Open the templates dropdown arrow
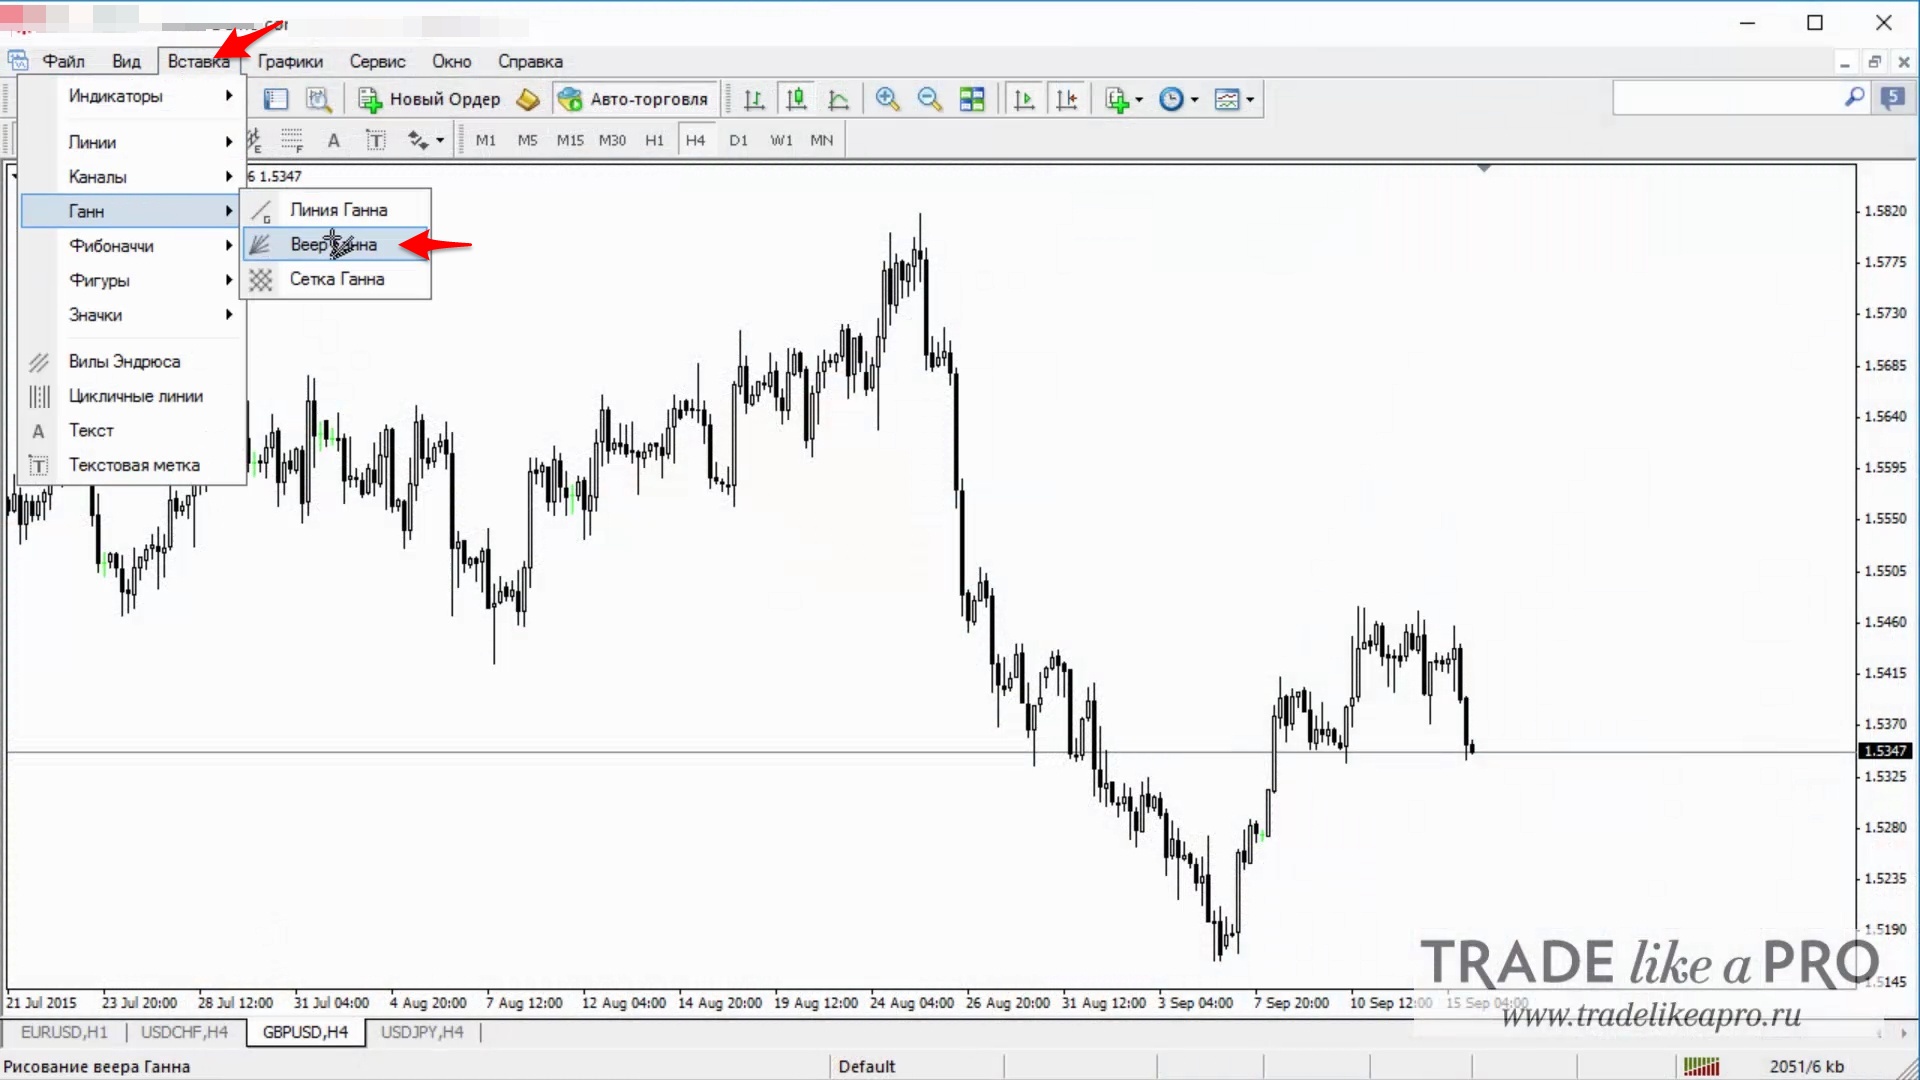This screenshot has height=1080, width=1920. (x=1250, y=100)
